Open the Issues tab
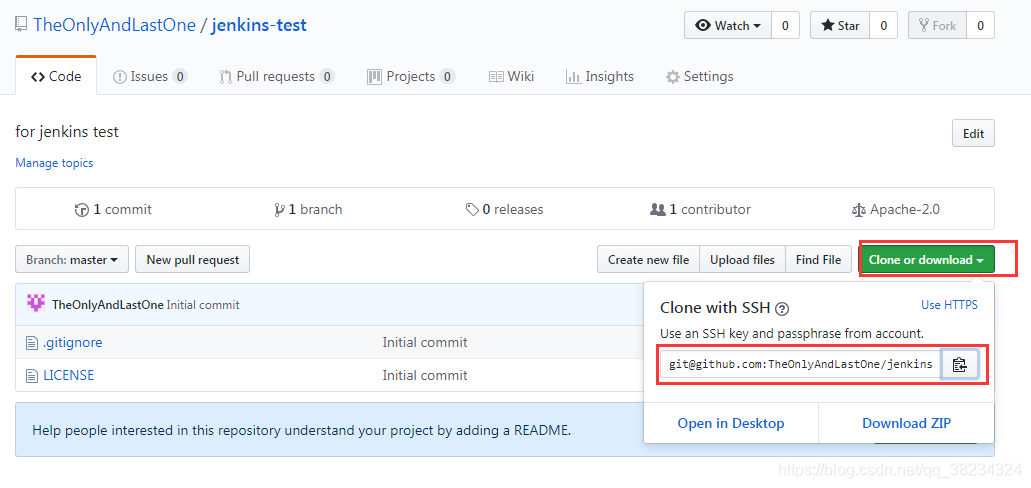 (x=151, y=77)
